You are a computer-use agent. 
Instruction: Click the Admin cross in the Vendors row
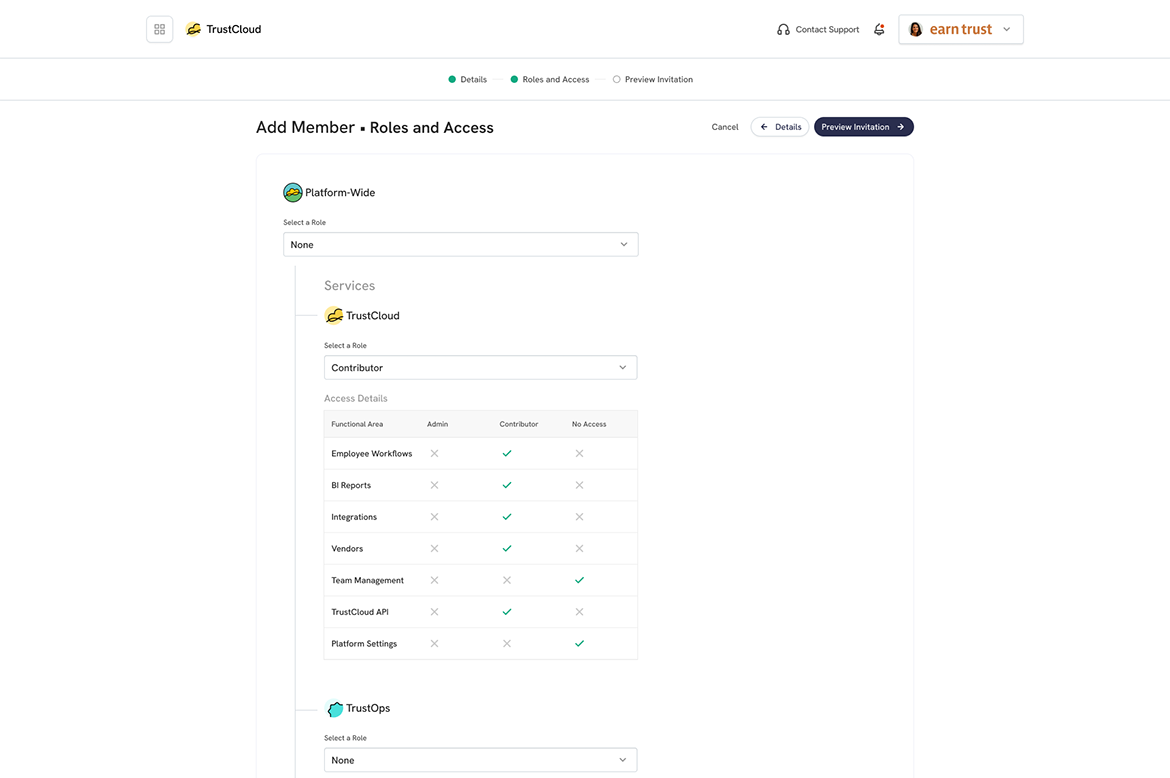(434, 548)
